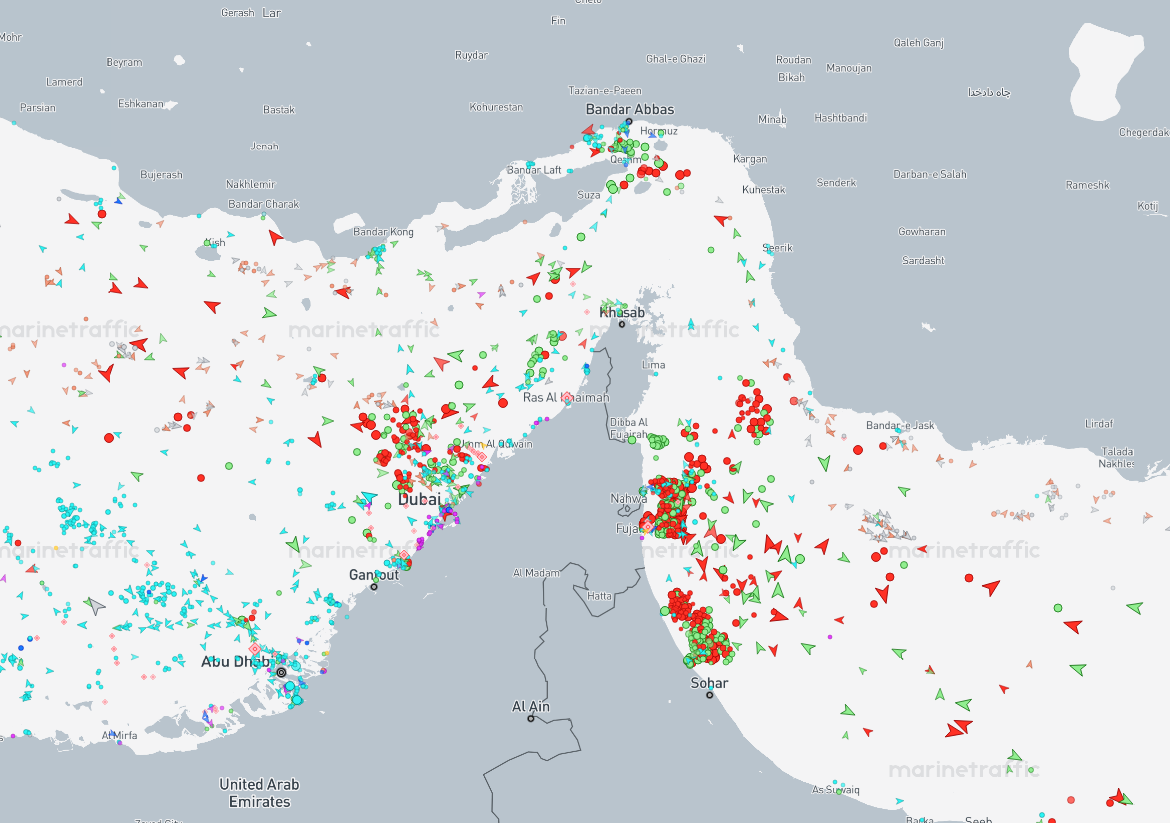The height and width of the screenshot is (823, 1170).
Task: Click the Abu Dhabi city label
Action: pos(235,662)
